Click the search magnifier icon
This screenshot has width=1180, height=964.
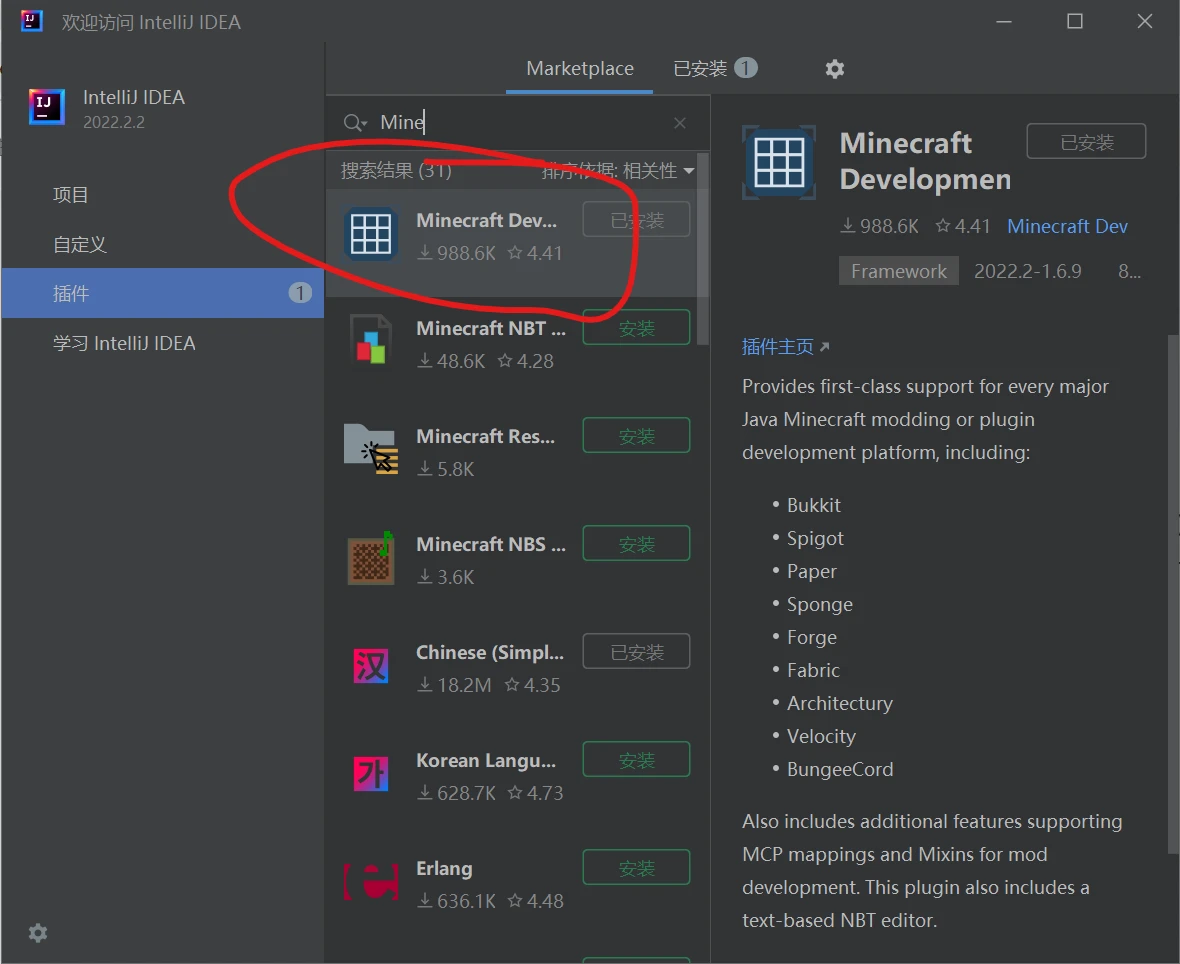point(354,123)
